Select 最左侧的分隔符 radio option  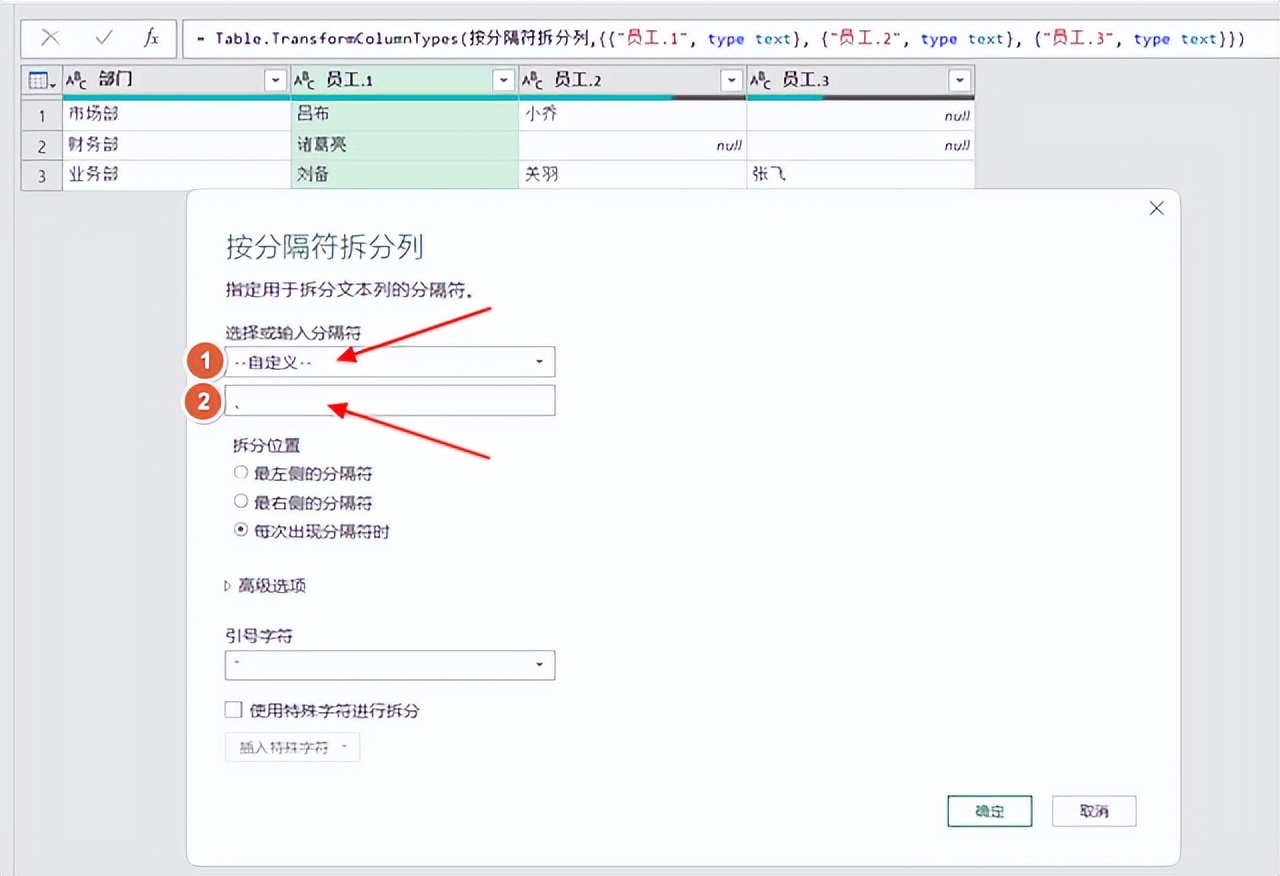coord(241,473)
